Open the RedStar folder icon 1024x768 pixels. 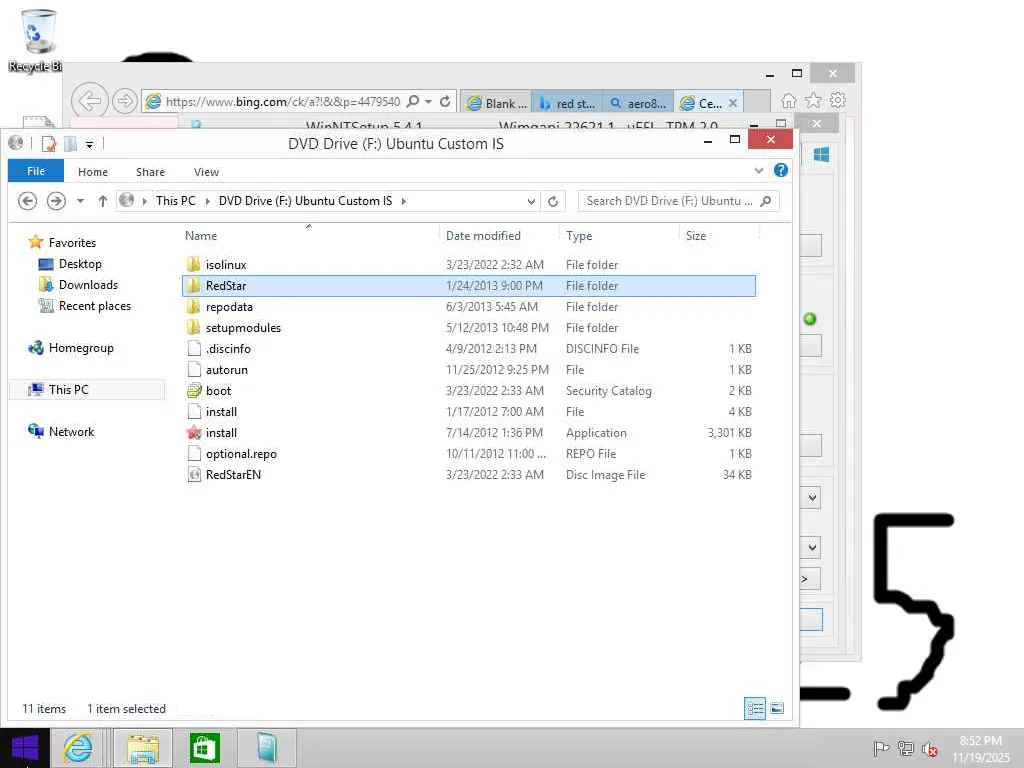click(x=193, y=285)
